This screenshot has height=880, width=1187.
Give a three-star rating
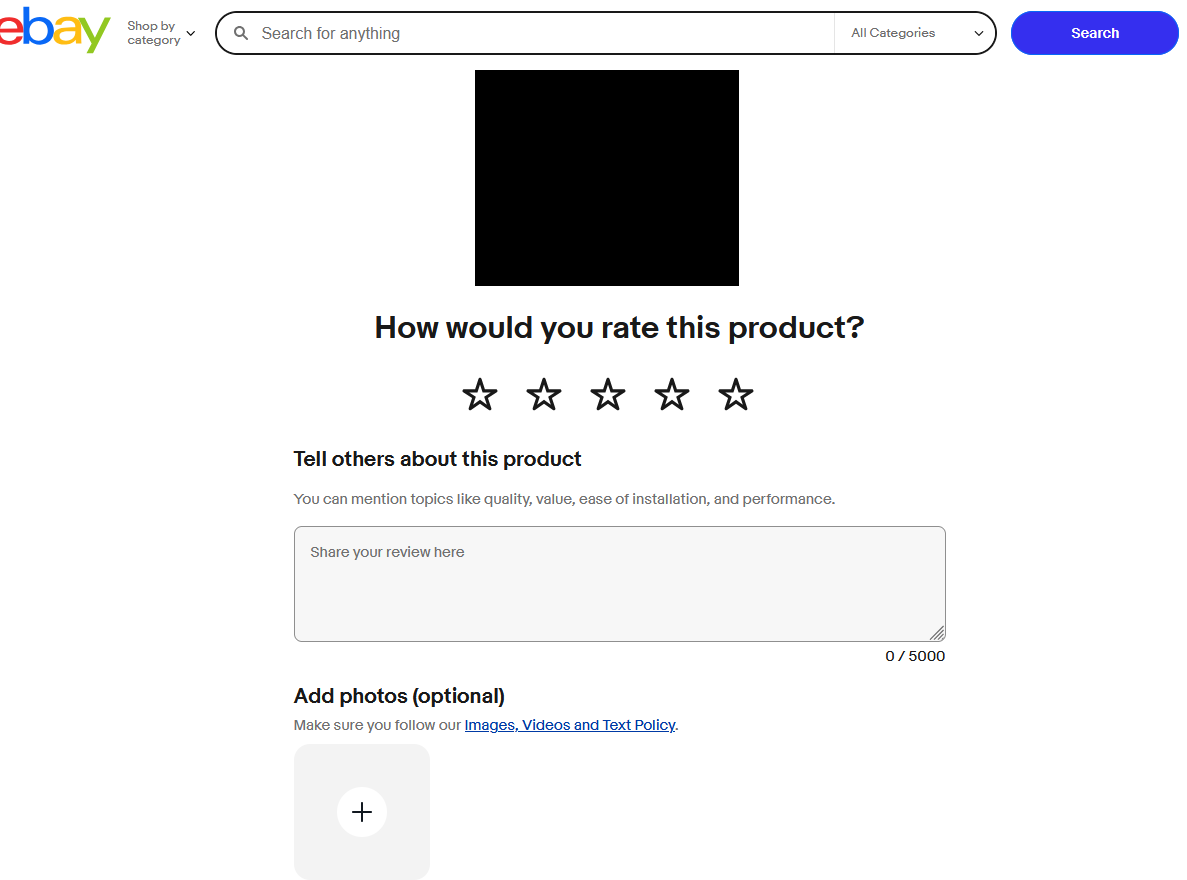(x=608, y=395)
